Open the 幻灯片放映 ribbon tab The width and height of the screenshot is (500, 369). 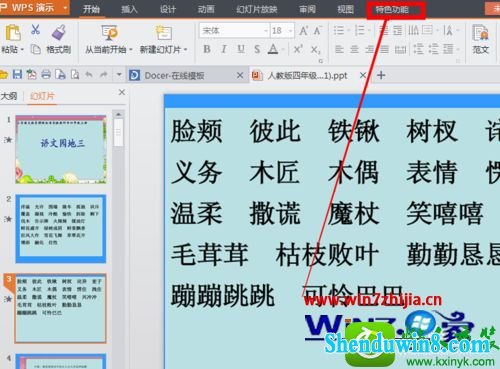(257, 9)
